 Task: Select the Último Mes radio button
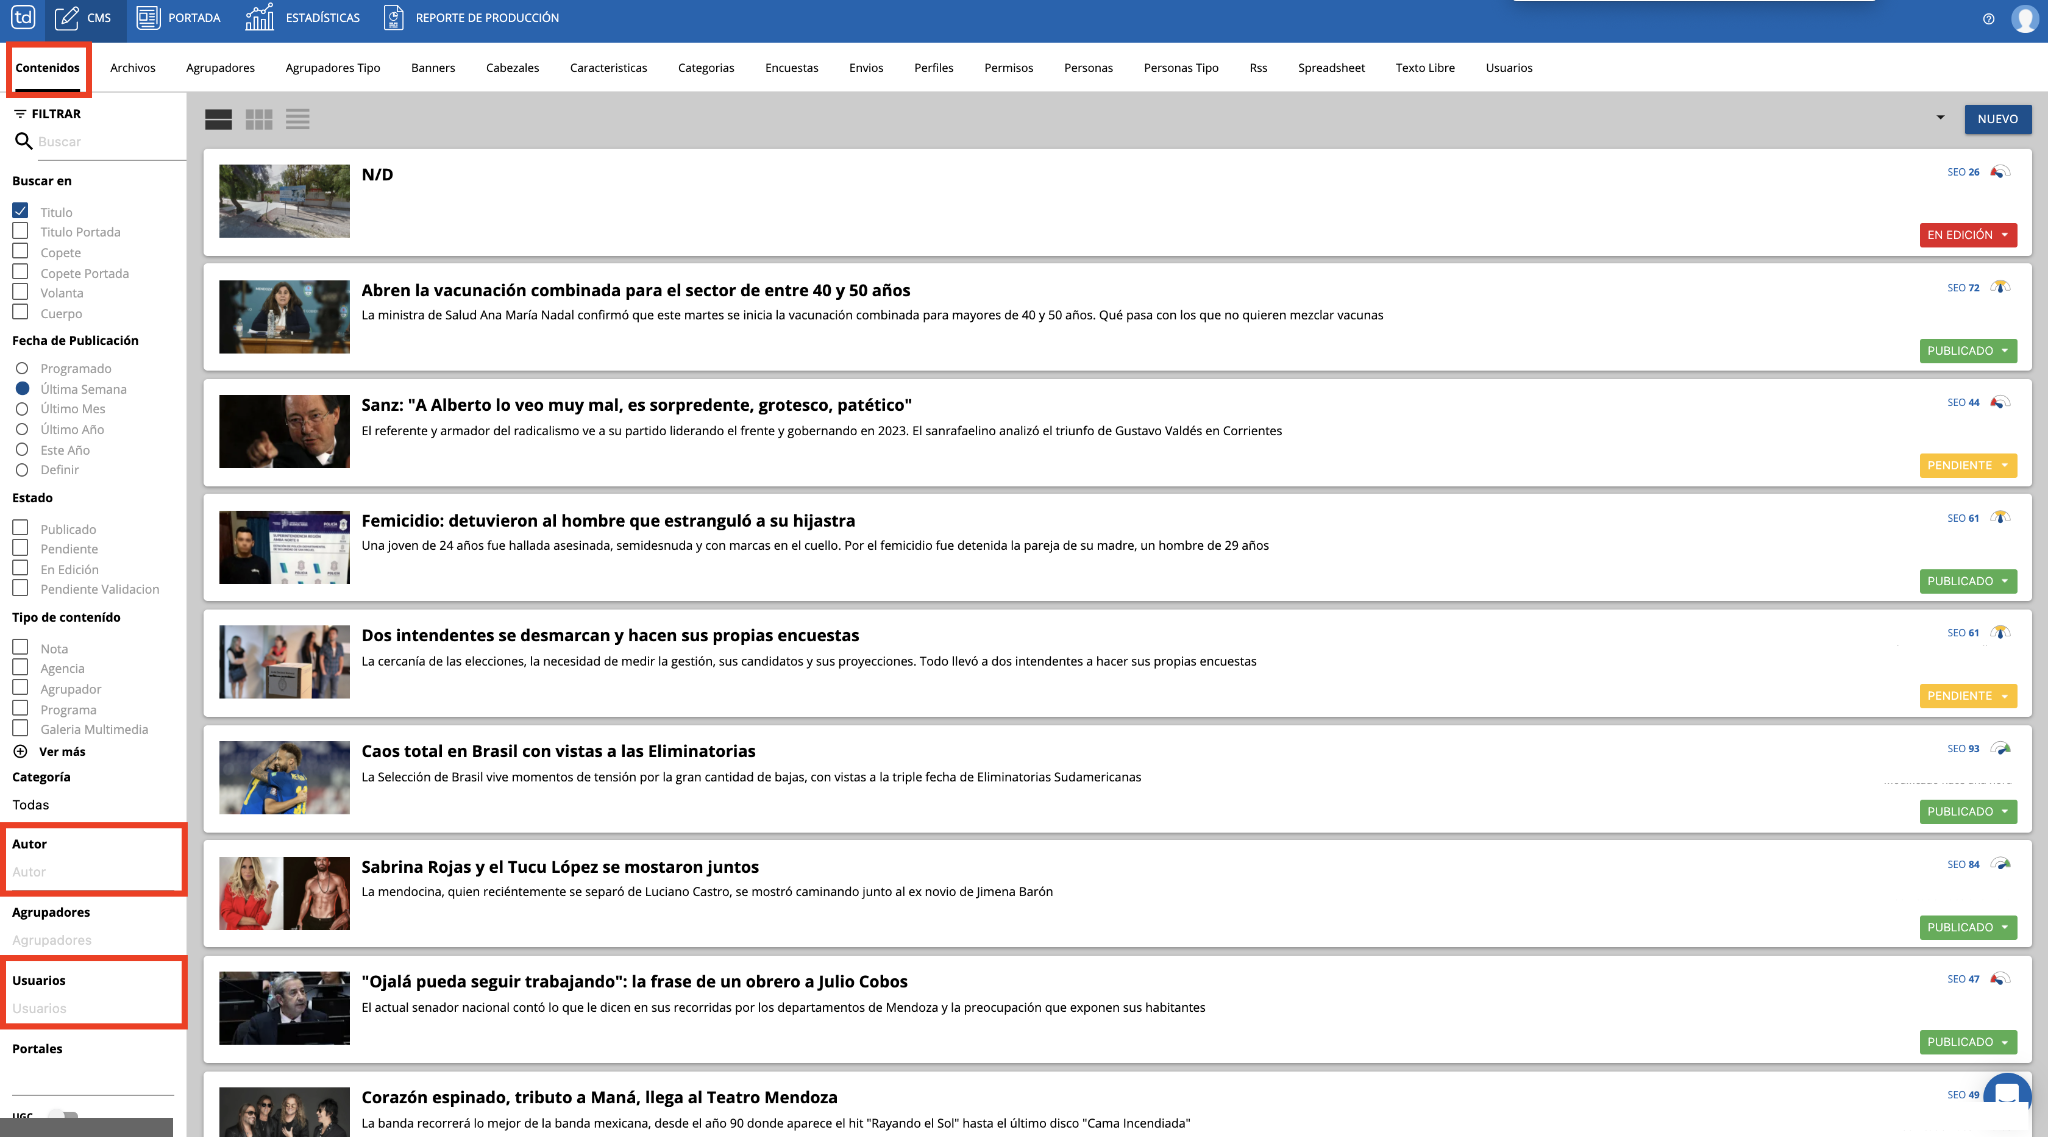point(22,409)
